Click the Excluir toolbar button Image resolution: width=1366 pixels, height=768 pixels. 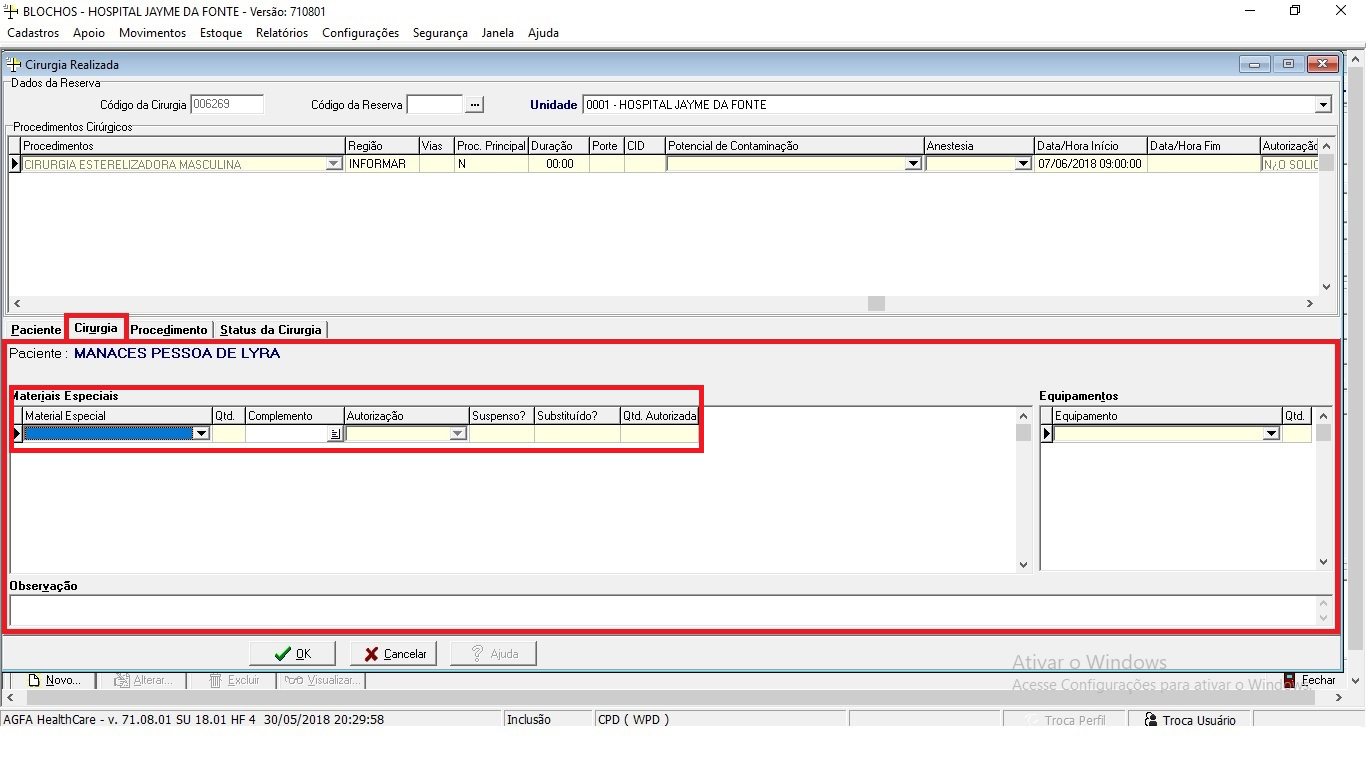click(x=234, y=680)
